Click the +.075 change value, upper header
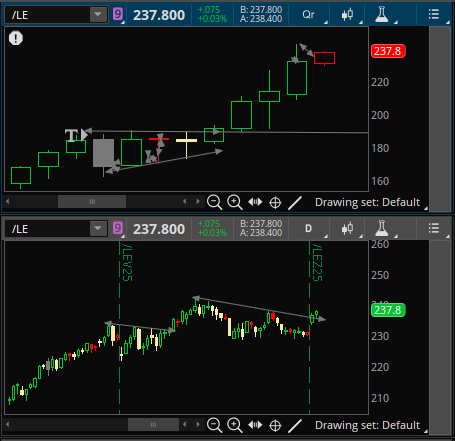Image resolution: width=455 pixels, height=441 pixels. pos(209,10)
